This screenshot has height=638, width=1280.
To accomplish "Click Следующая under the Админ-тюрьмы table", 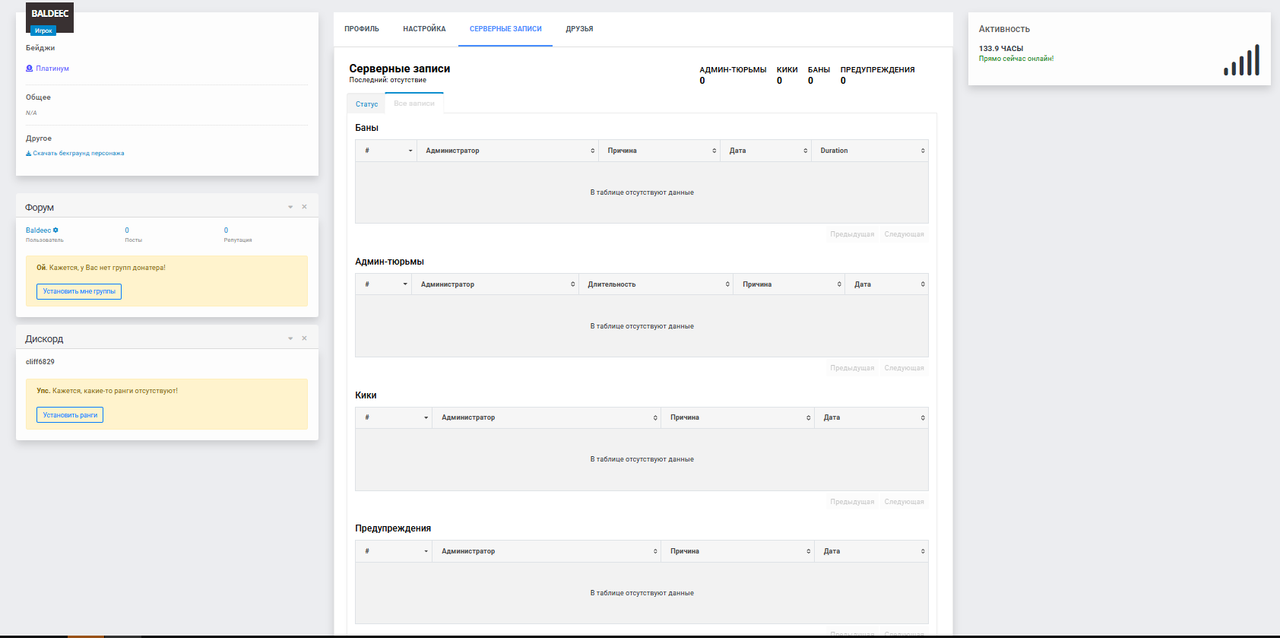I will (904, 368).
